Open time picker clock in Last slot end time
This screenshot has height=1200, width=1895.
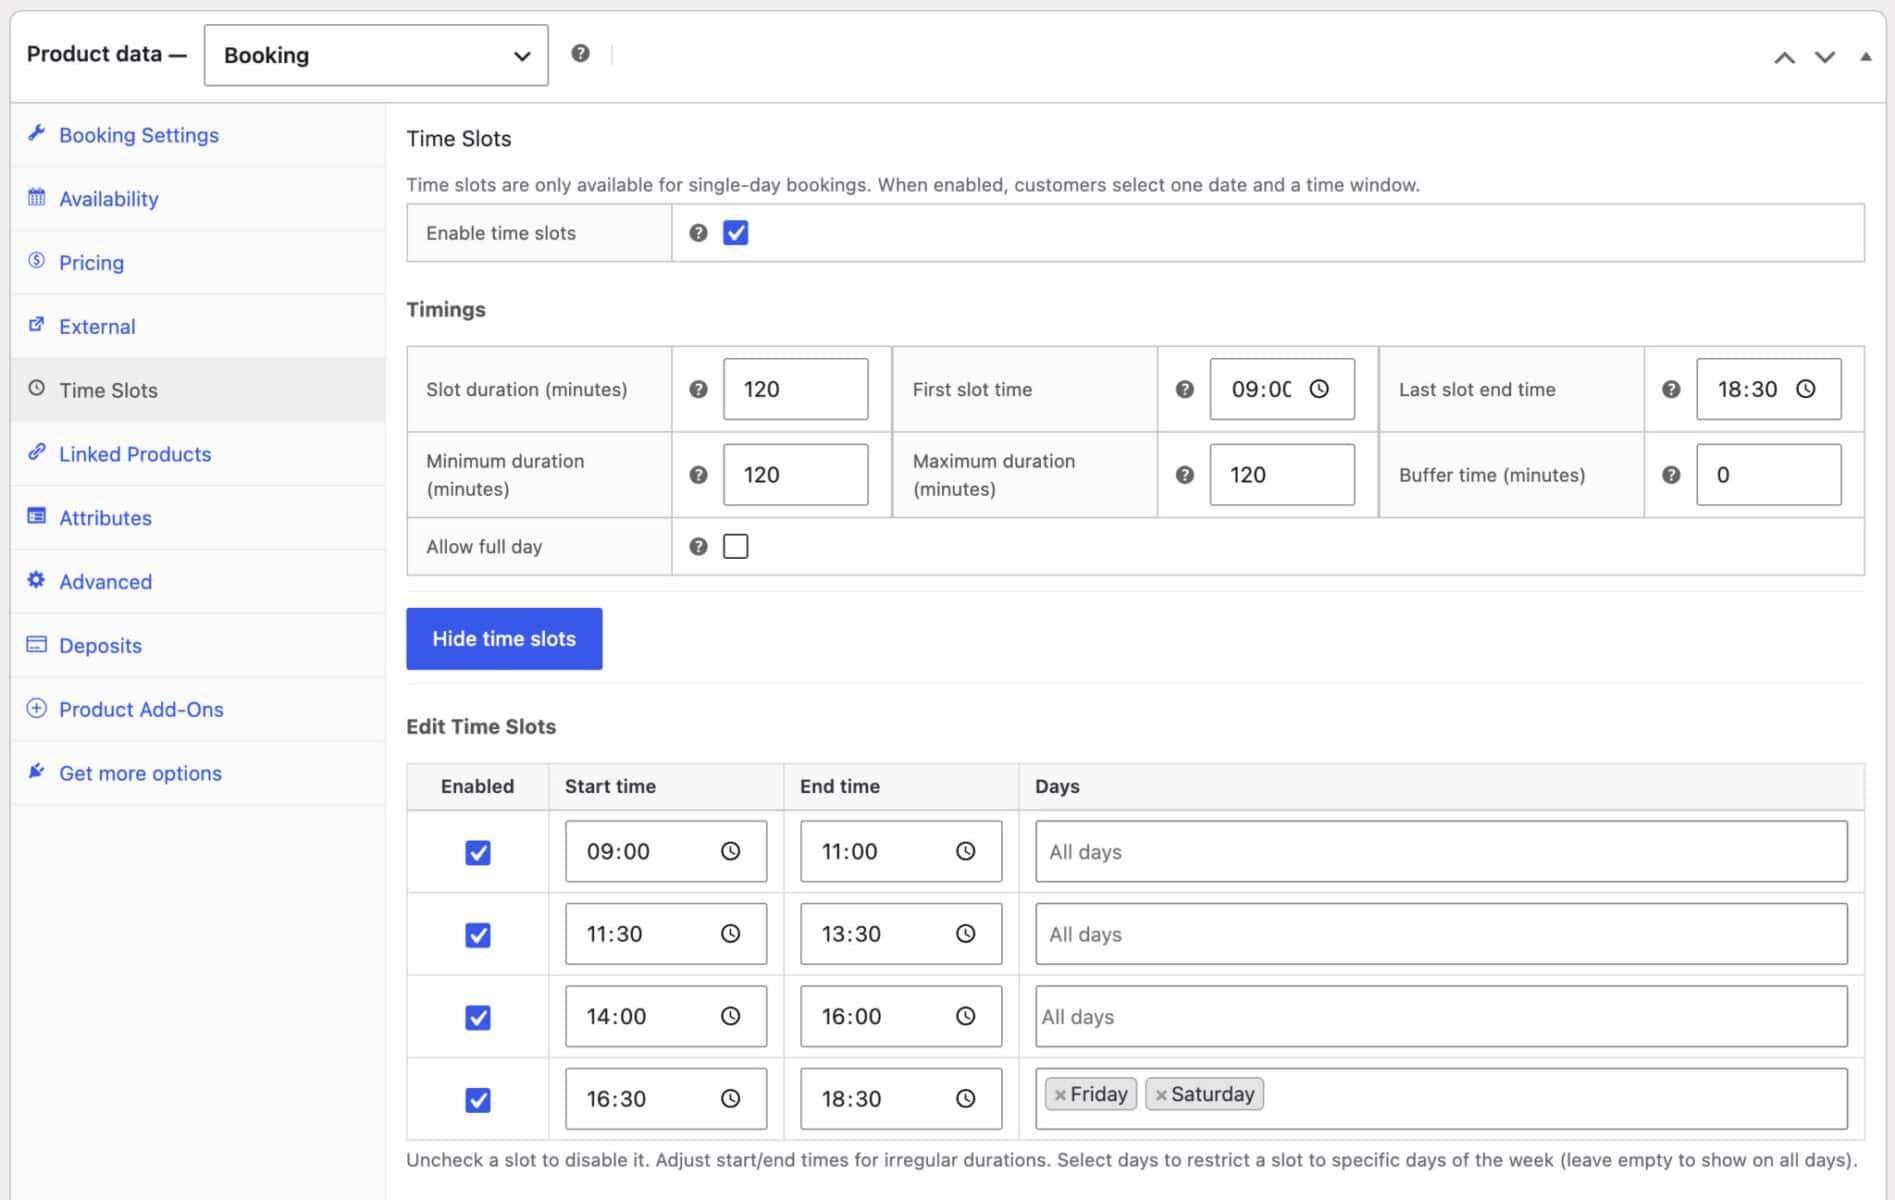[1805, 389]
